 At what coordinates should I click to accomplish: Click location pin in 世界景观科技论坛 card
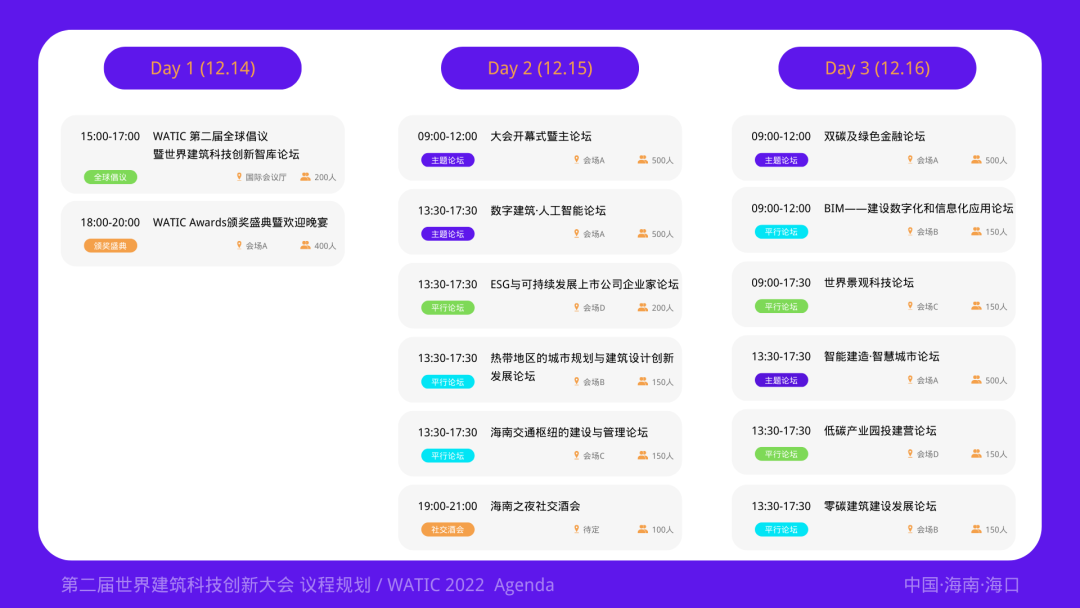(x=910, y=306)
